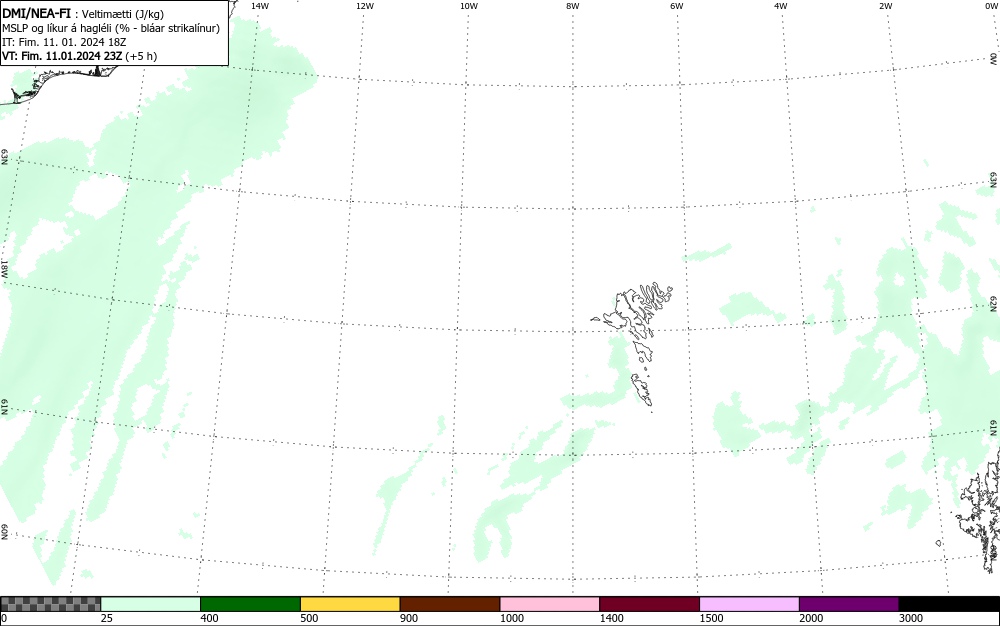The image size is (1000, 626).
Task: Click the brown 900–1000 legend swatch
Action: (450, 604)
